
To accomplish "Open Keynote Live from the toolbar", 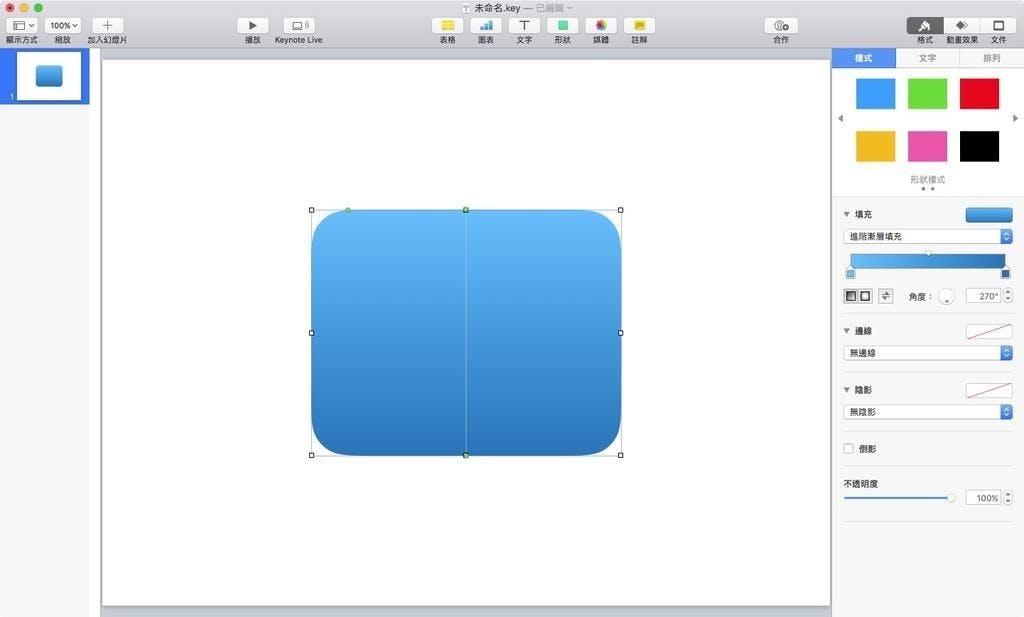I will coord(298,25).
